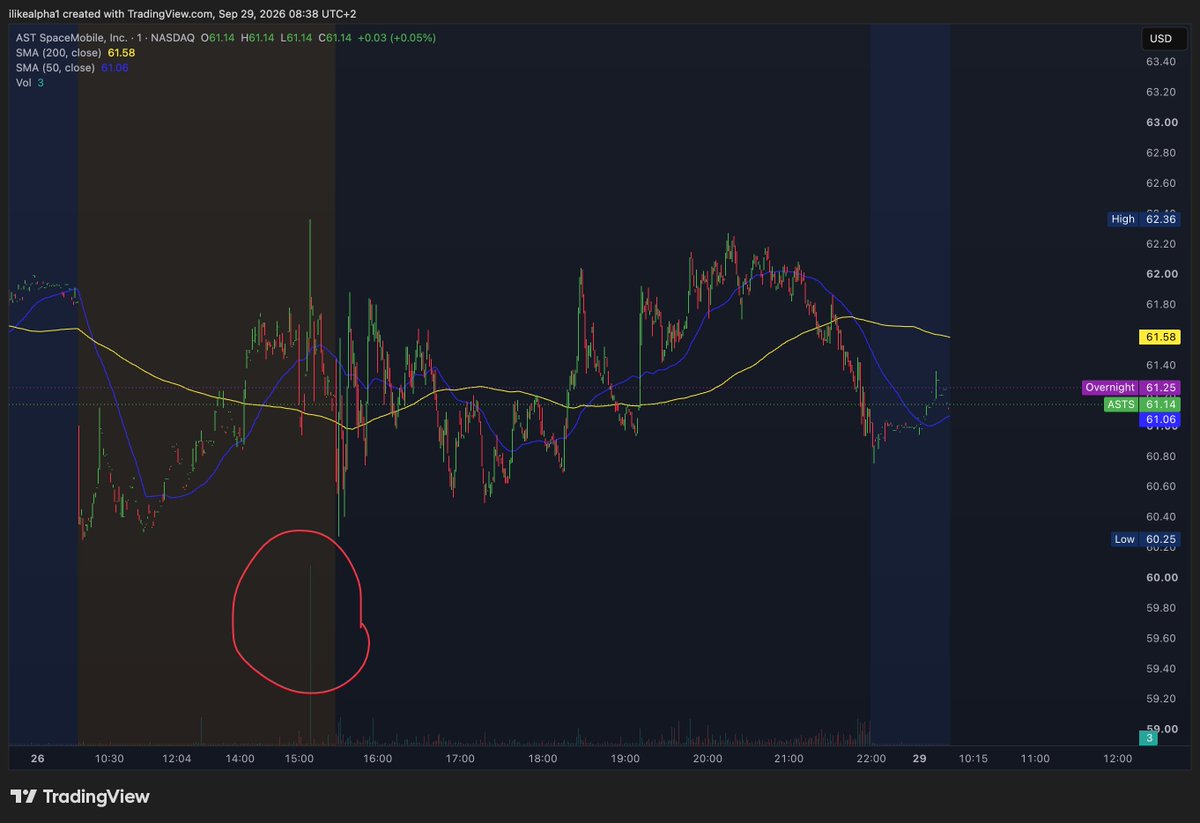Click the teal volume value 3 tag

point(1150,738)
